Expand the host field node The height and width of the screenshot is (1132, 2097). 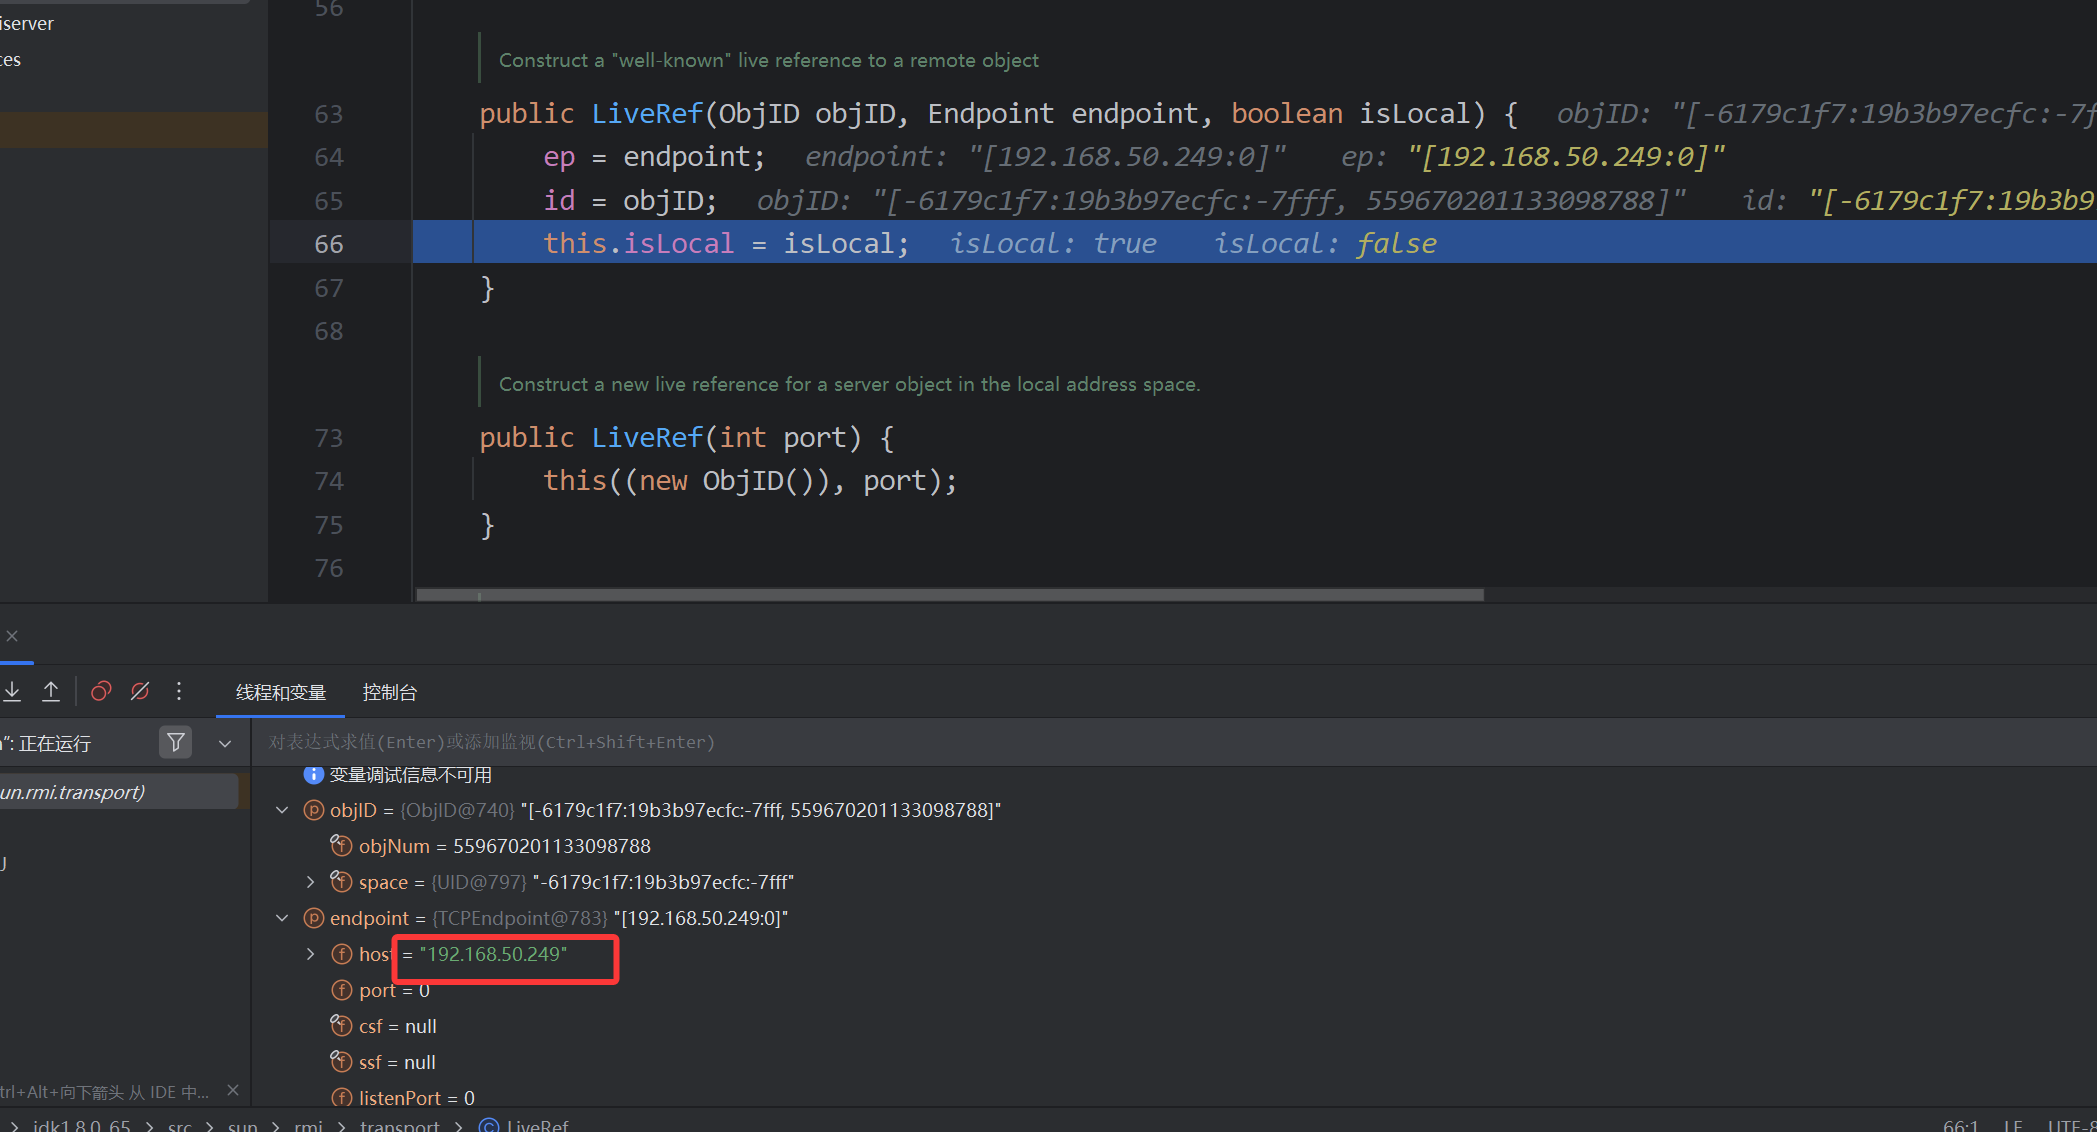tap(311, 954)
